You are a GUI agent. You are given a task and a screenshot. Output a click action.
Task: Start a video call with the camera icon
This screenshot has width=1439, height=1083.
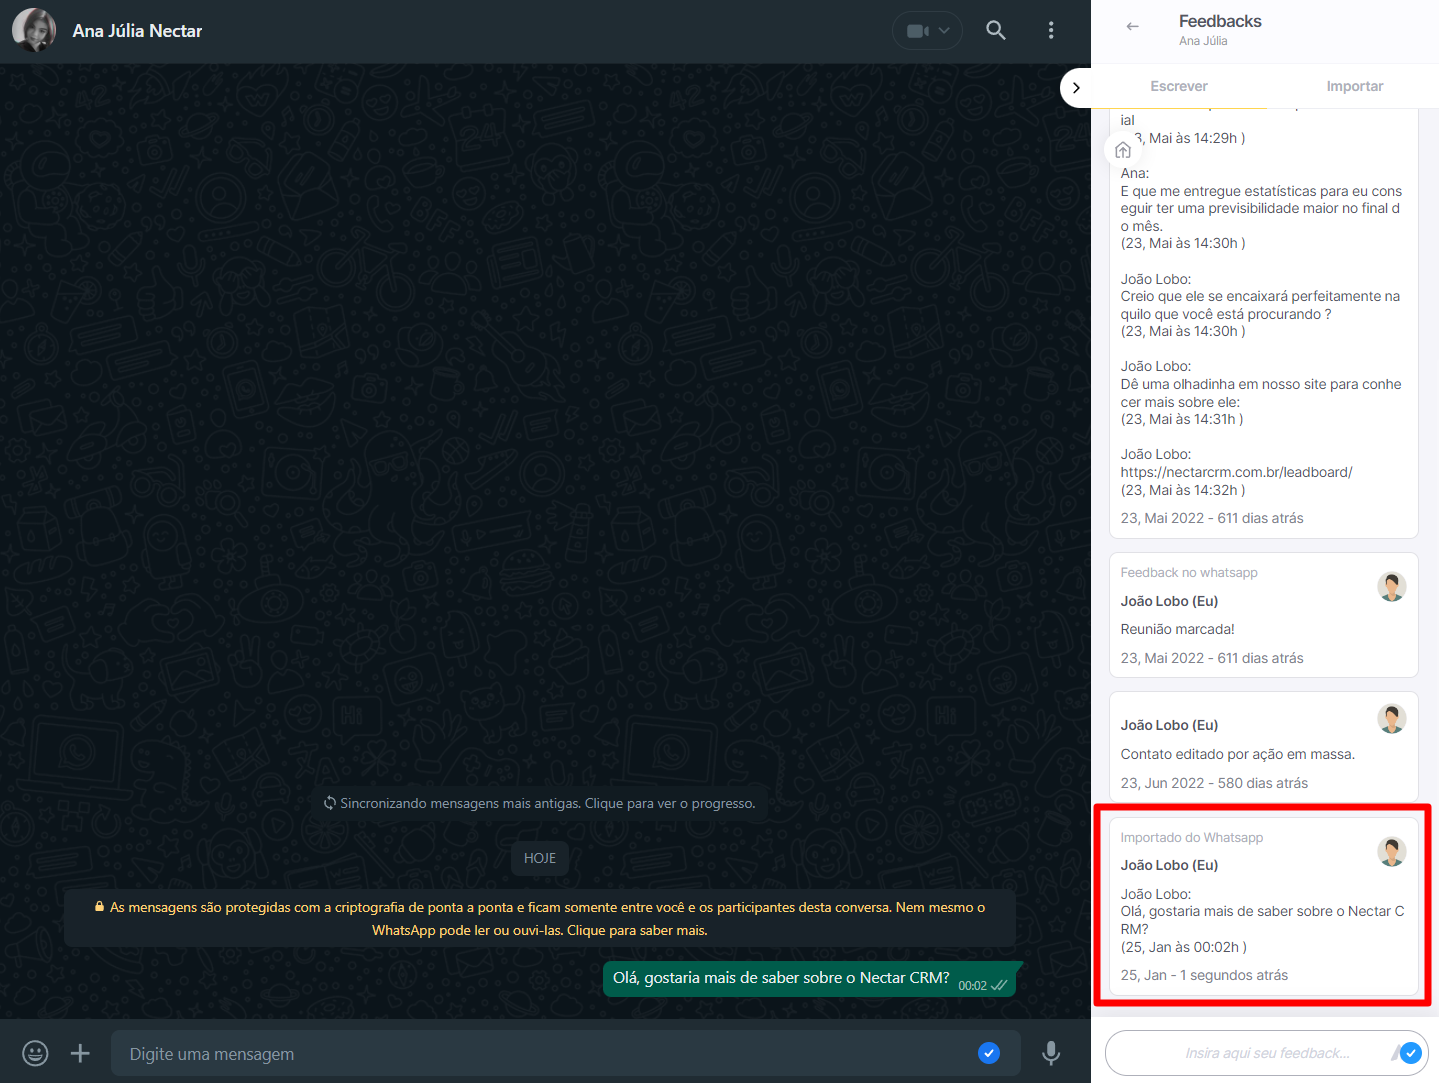click(x=917, y=31)
